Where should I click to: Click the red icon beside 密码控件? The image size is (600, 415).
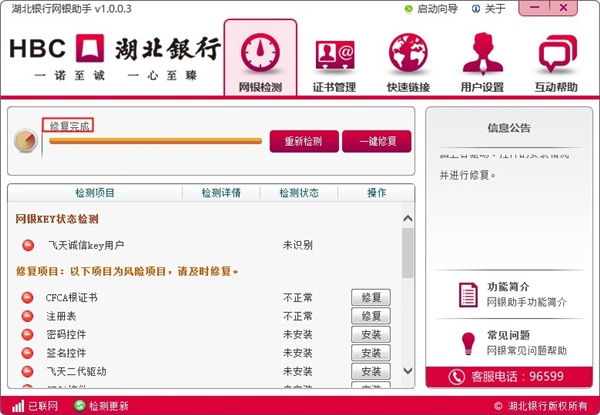click(28, 334)
